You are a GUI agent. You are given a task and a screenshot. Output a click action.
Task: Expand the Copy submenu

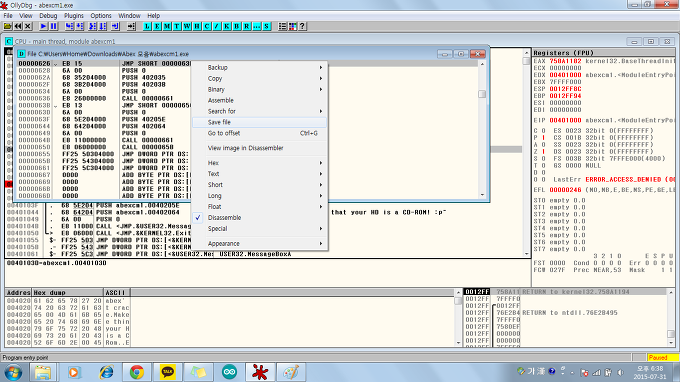pyautogui.click(x=259, y=78)
